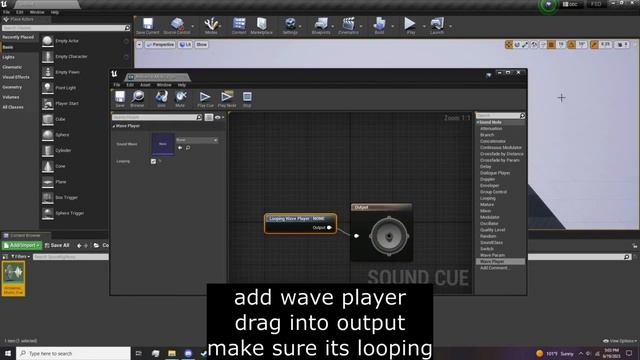Open Browse icon in Sound Cue toolbar
The height and width of the screenshot is (360, 640).
click(138, 99)
